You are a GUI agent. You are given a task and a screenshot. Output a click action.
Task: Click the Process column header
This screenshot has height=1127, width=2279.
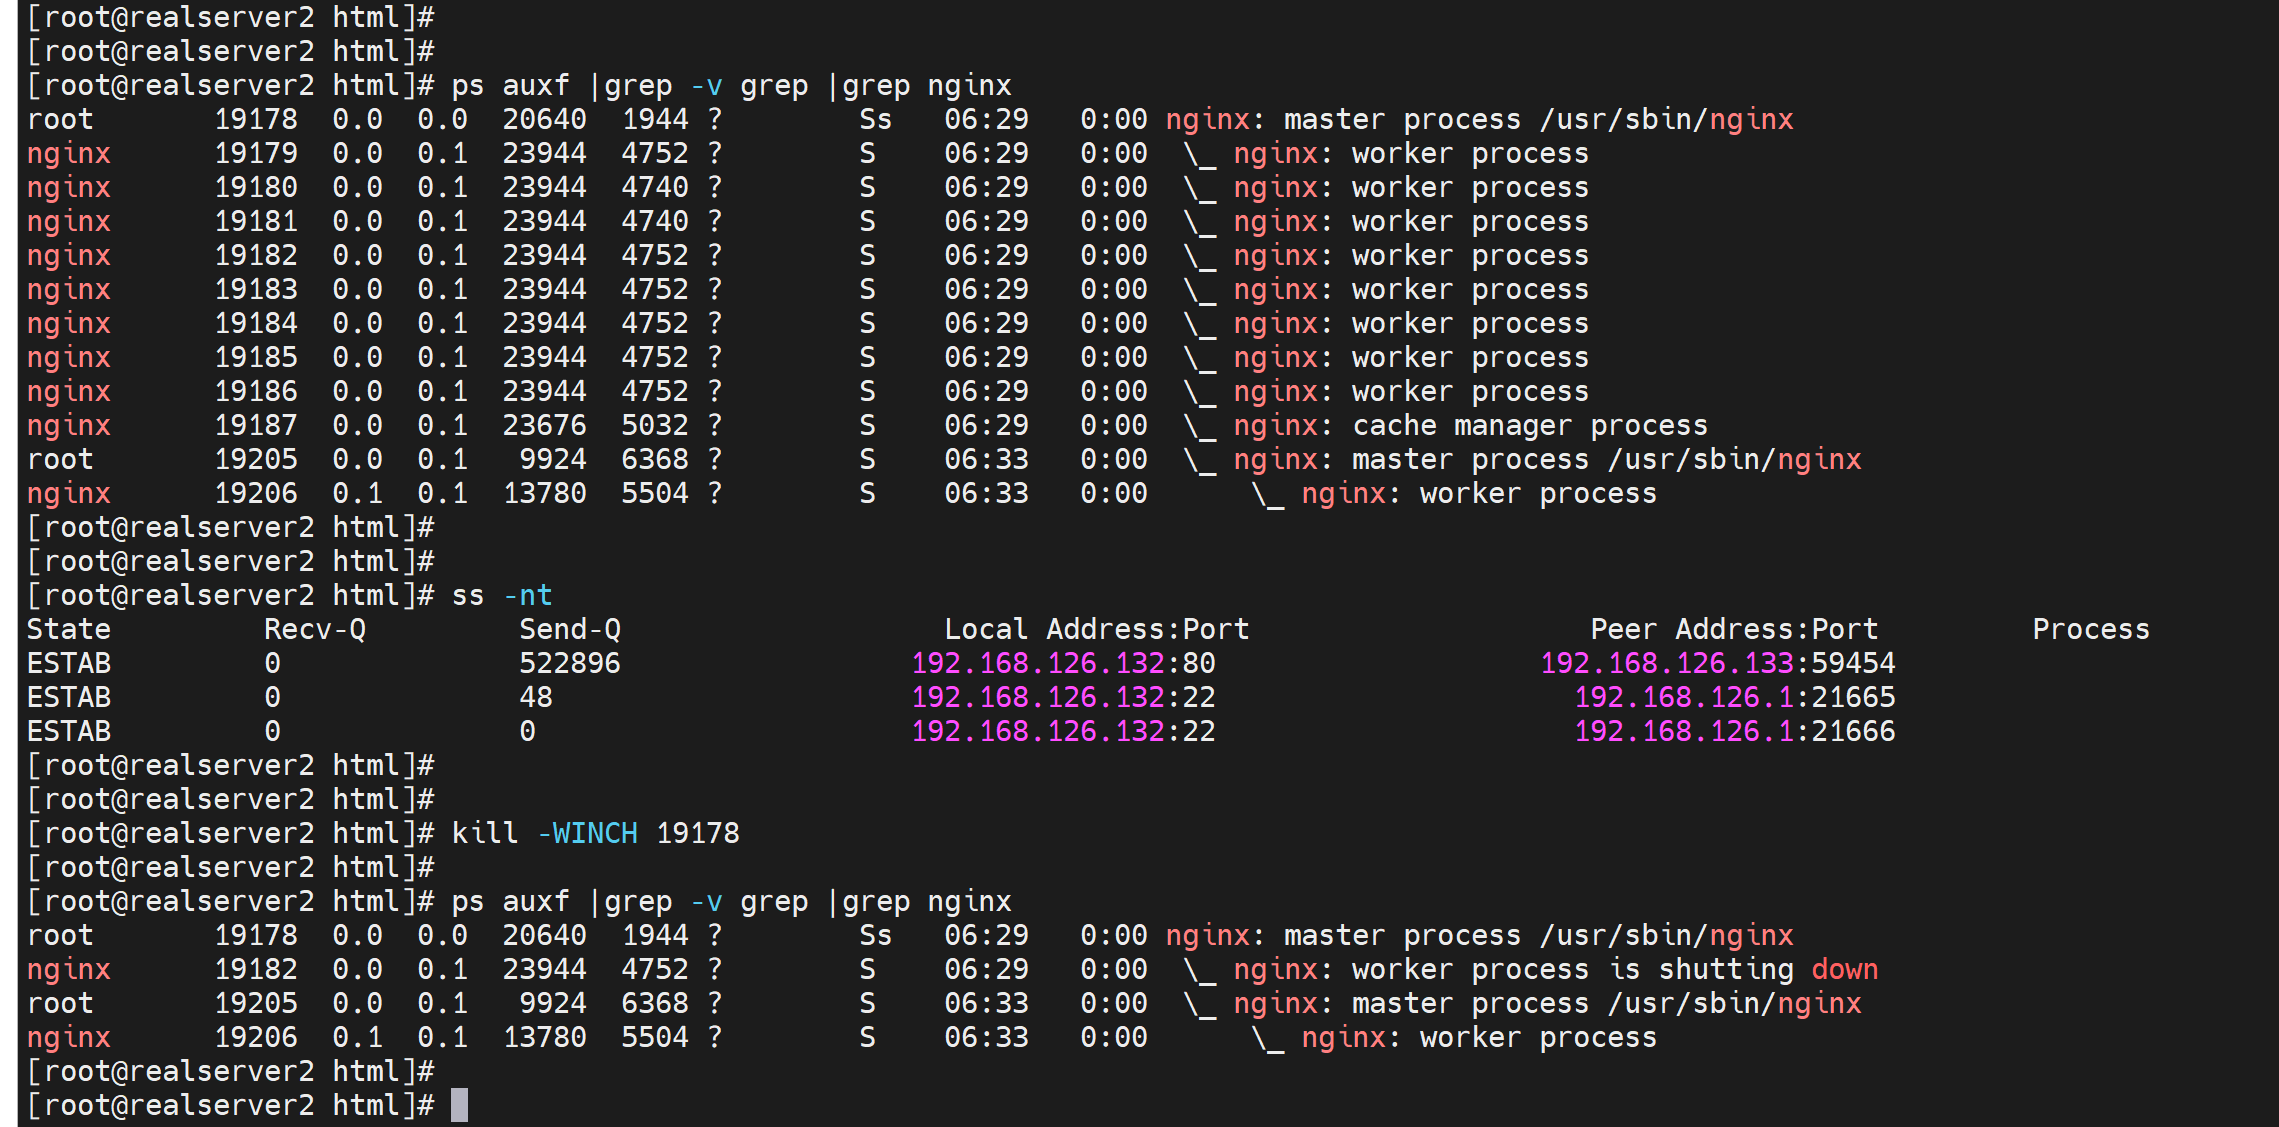click(x=2090, y=629)
